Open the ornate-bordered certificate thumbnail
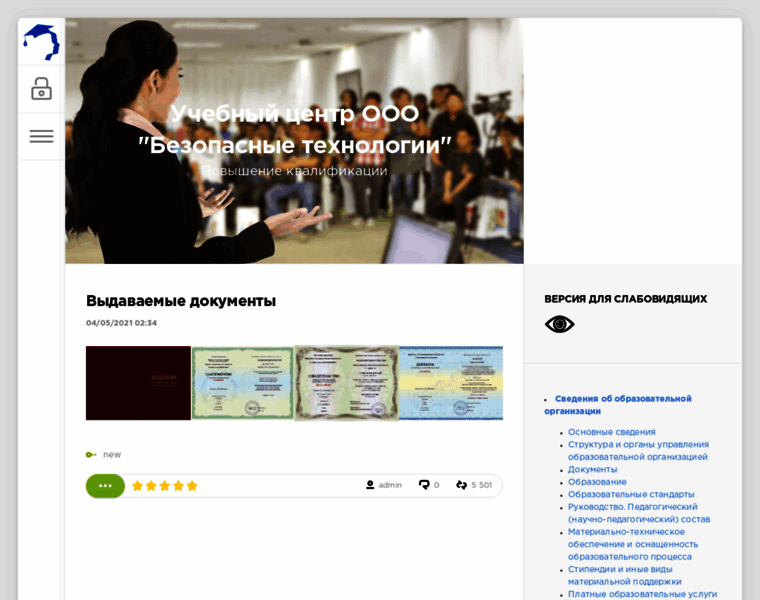The height and width of the screenshot is (600, 760). [347, 383]
